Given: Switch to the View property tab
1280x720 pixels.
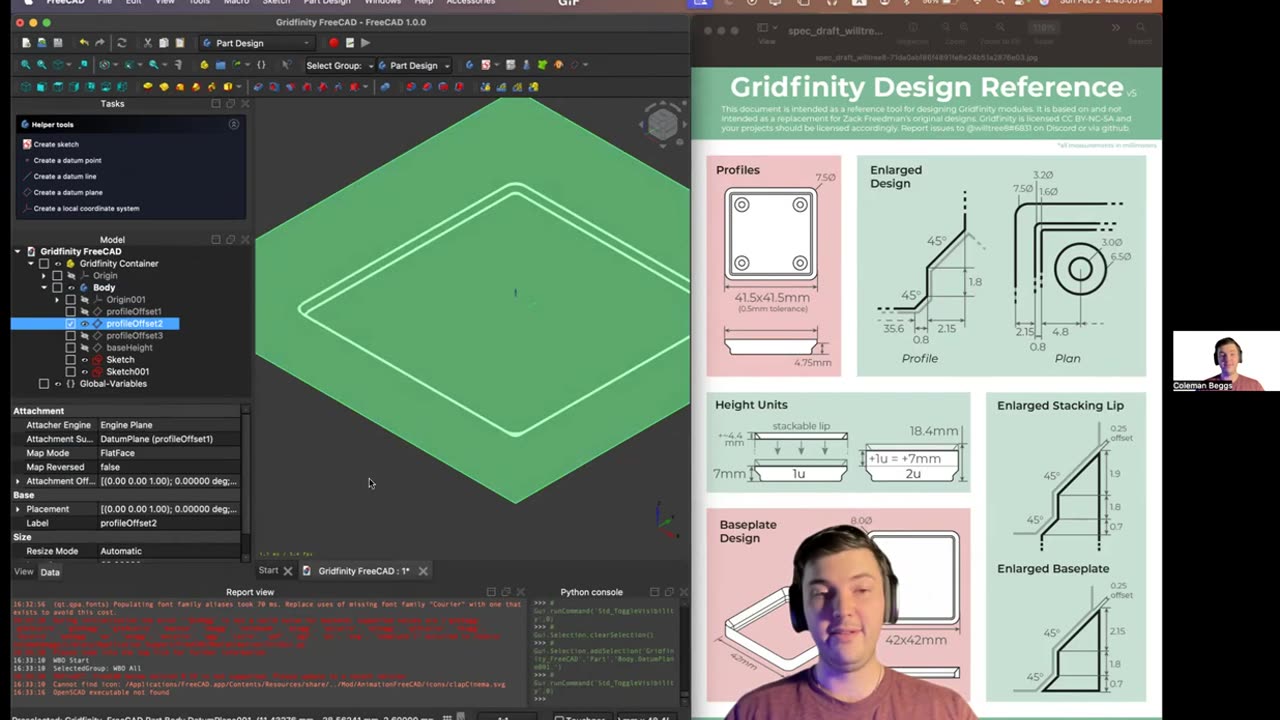Looking at the screenshot, I should [23, 572].
